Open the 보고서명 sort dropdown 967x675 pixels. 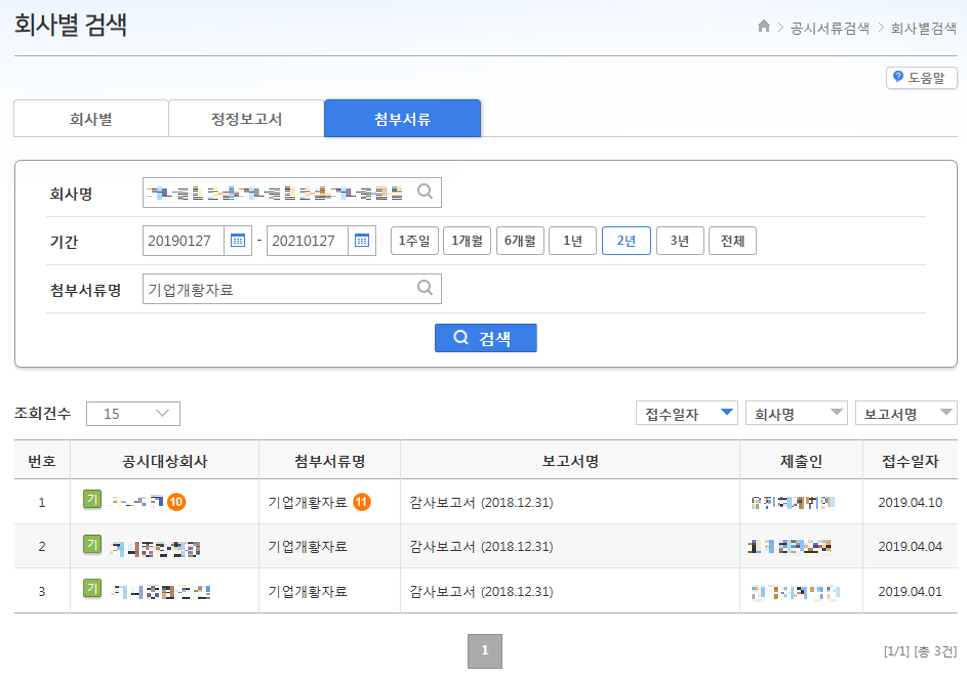[x=906, y=412]
